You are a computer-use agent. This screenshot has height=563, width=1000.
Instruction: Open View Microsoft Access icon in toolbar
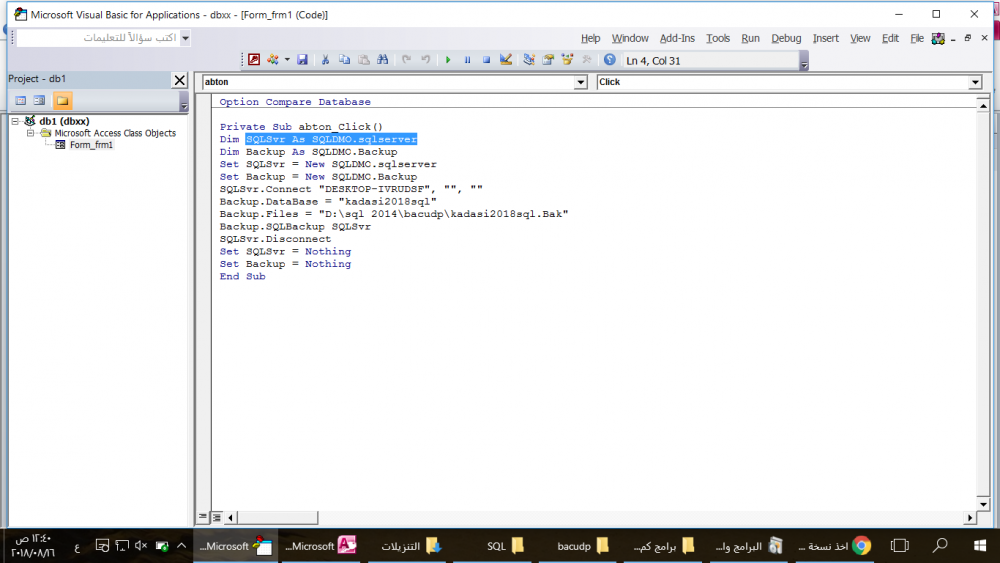(254, 60)
